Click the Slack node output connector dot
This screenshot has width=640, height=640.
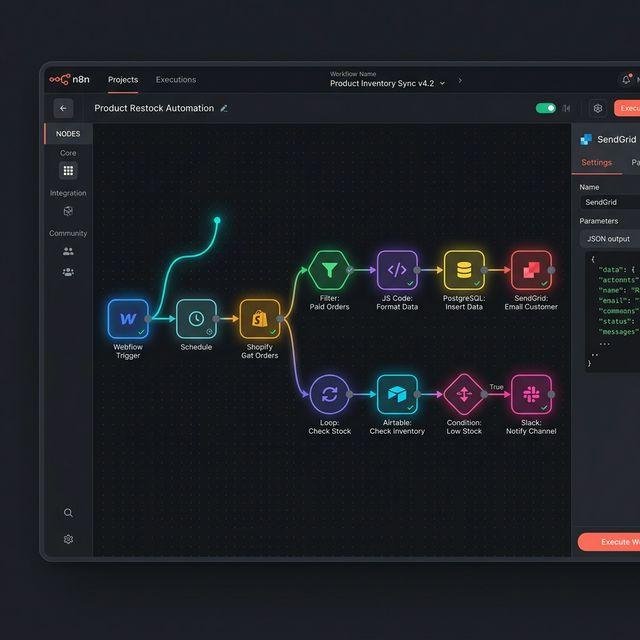[551, 394]
